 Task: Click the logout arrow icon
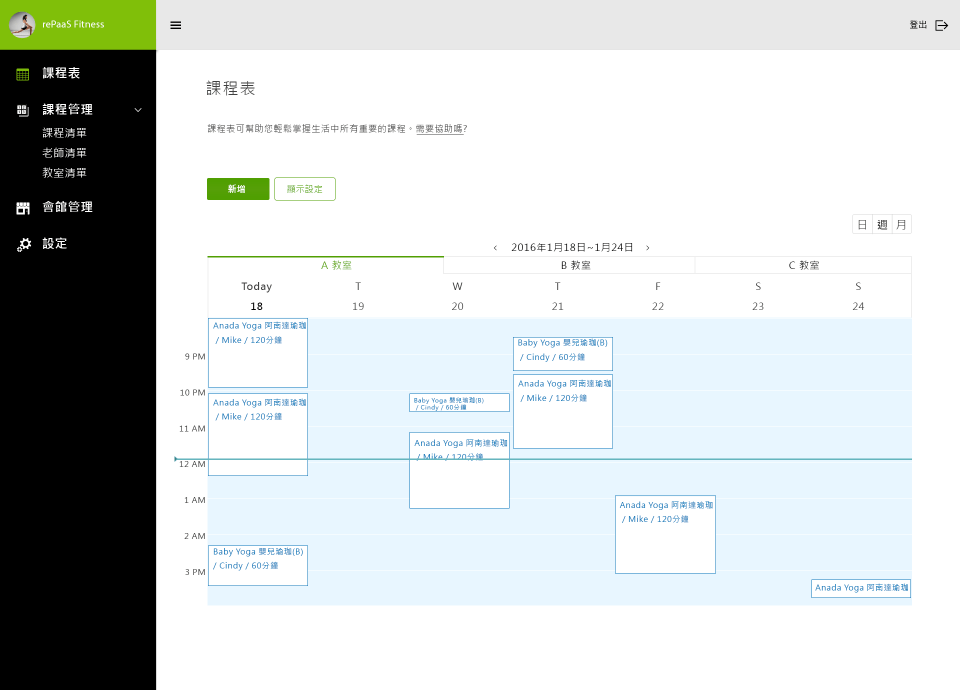941,25
